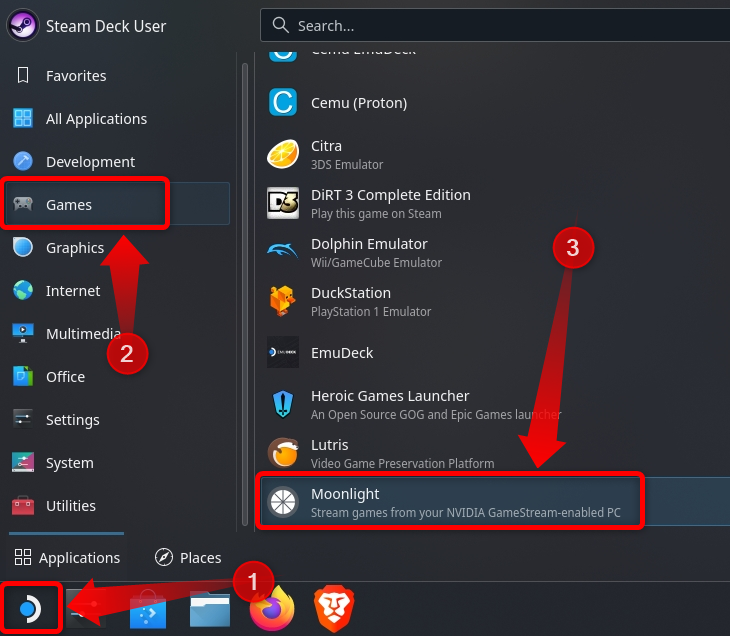Launch Discover store from the taskbar

[148, 608]
